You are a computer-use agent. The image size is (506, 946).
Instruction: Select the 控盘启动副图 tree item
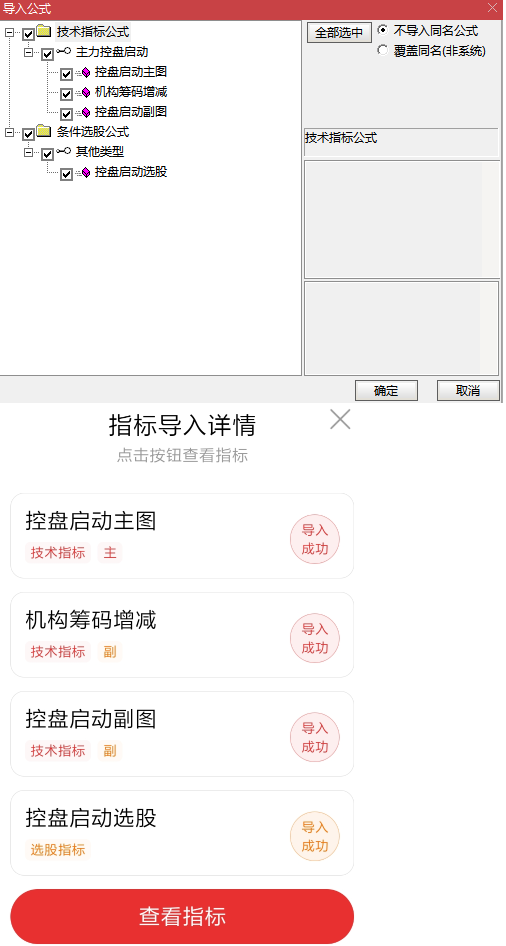click(x=131, y=112)
